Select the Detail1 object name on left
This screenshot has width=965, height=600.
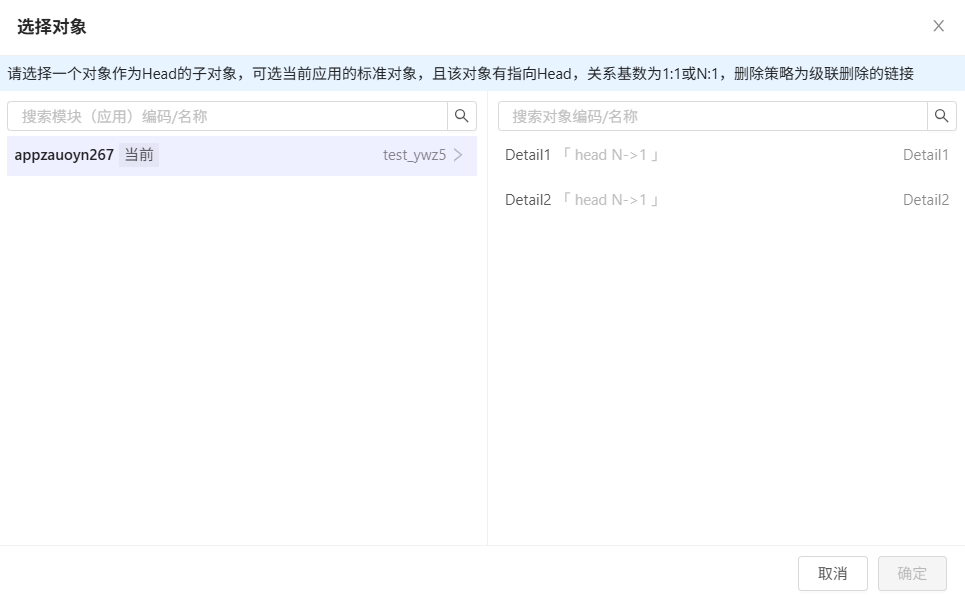tap(528, 155)
